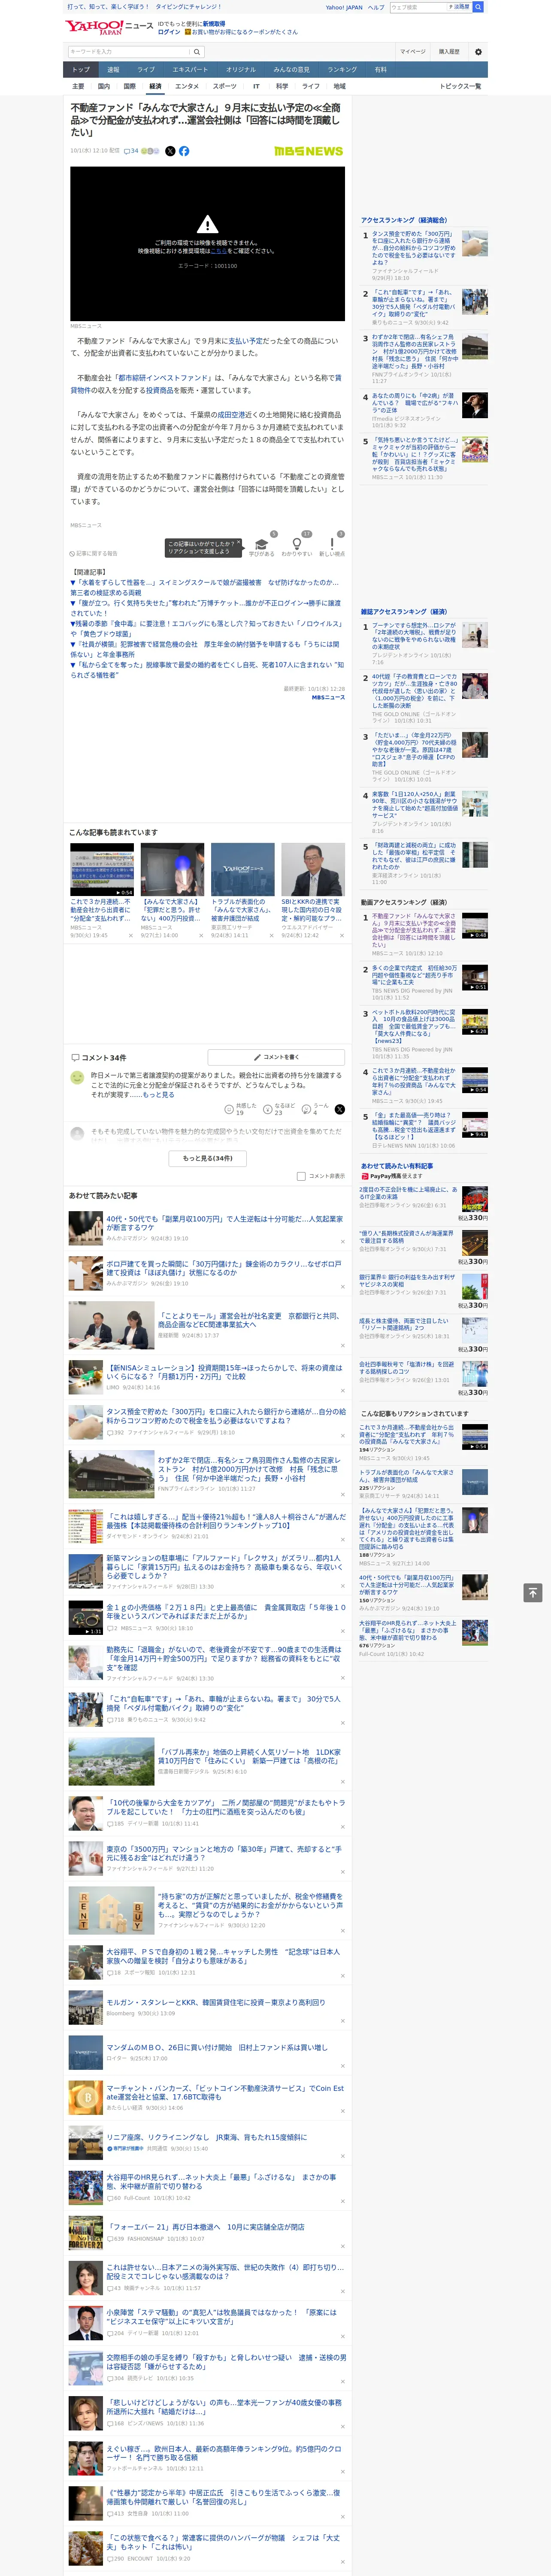The width and height of the screenshot is (551, 2576).
Task: Click the web search field at top
Action: (417, 7)
